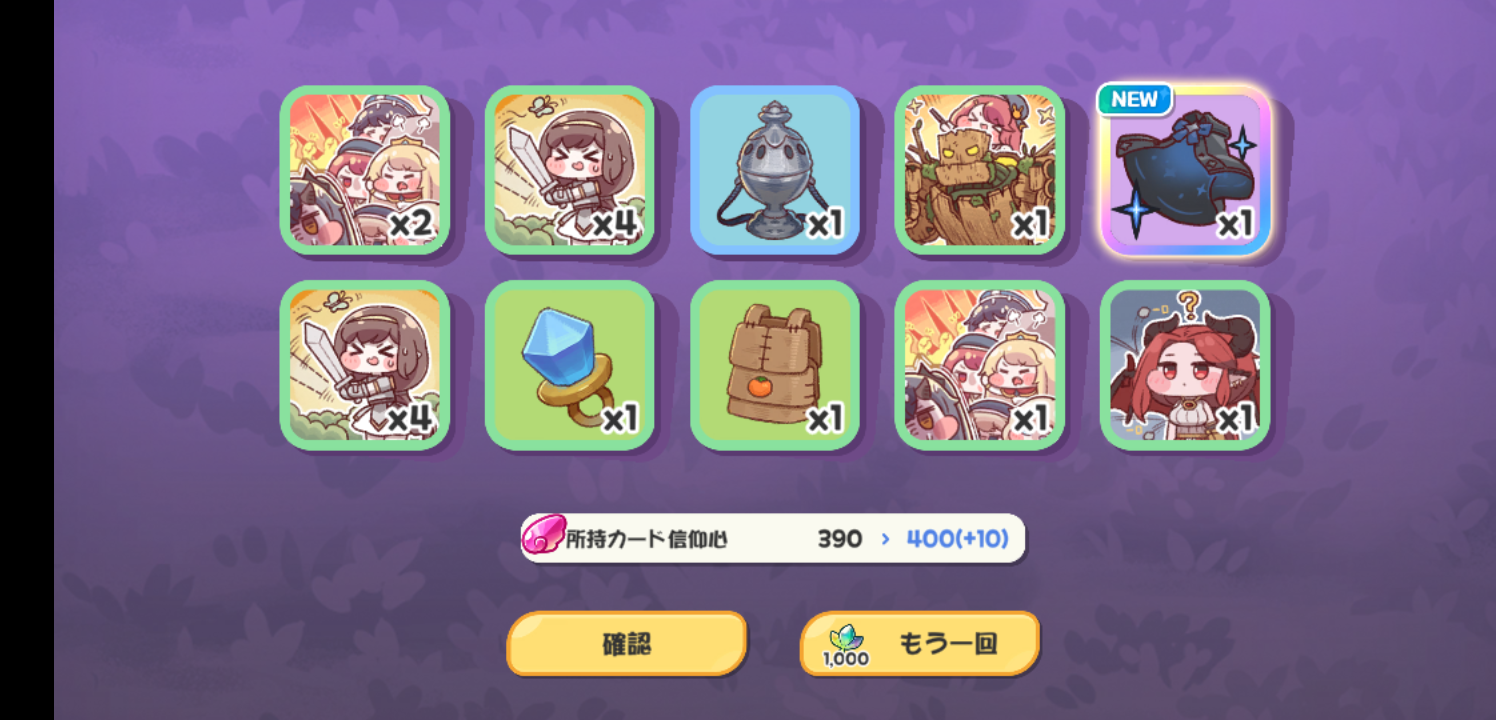View the red-haired horned girl card
The height and width of the screenshot is (720, 1496).
click(x=1185, y=365)
